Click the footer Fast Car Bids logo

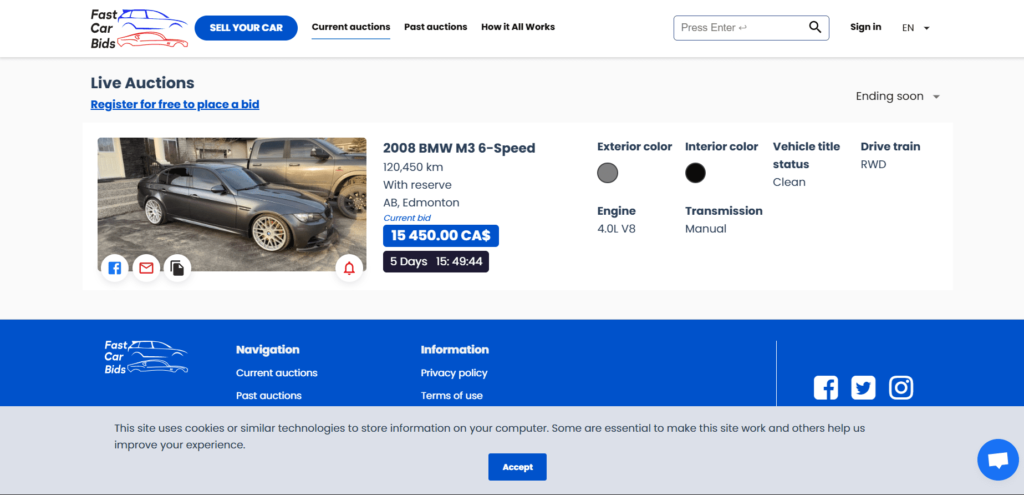(x=146, y=357)
